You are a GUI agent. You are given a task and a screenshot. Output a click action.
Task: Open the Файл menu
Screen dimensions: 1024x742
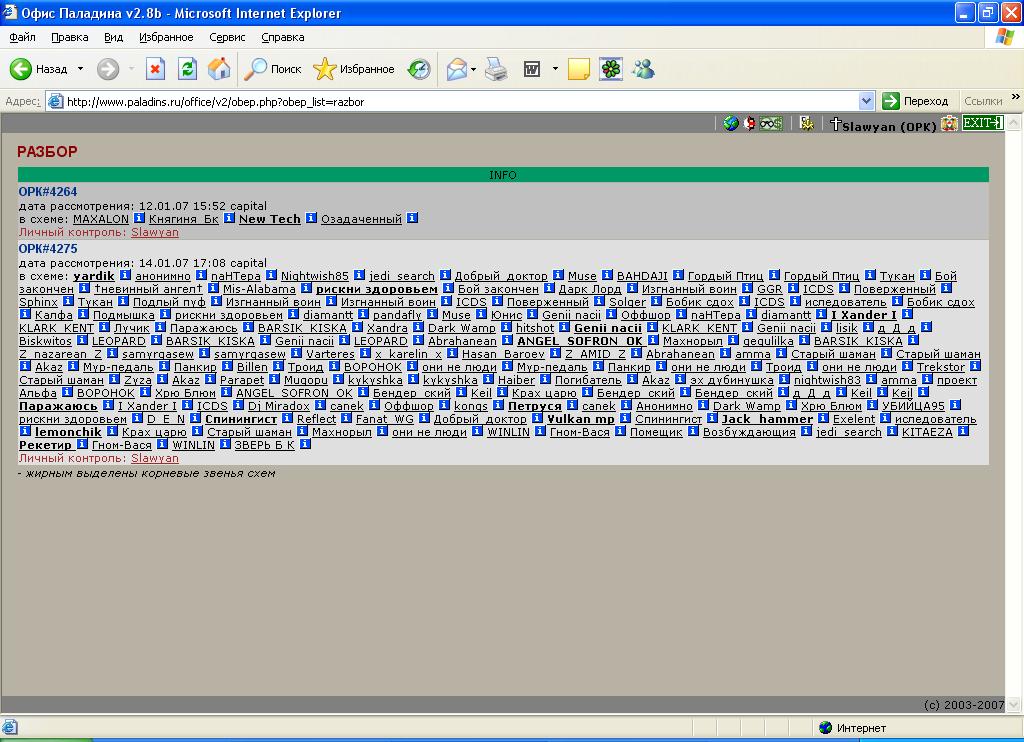click(22, 37)
